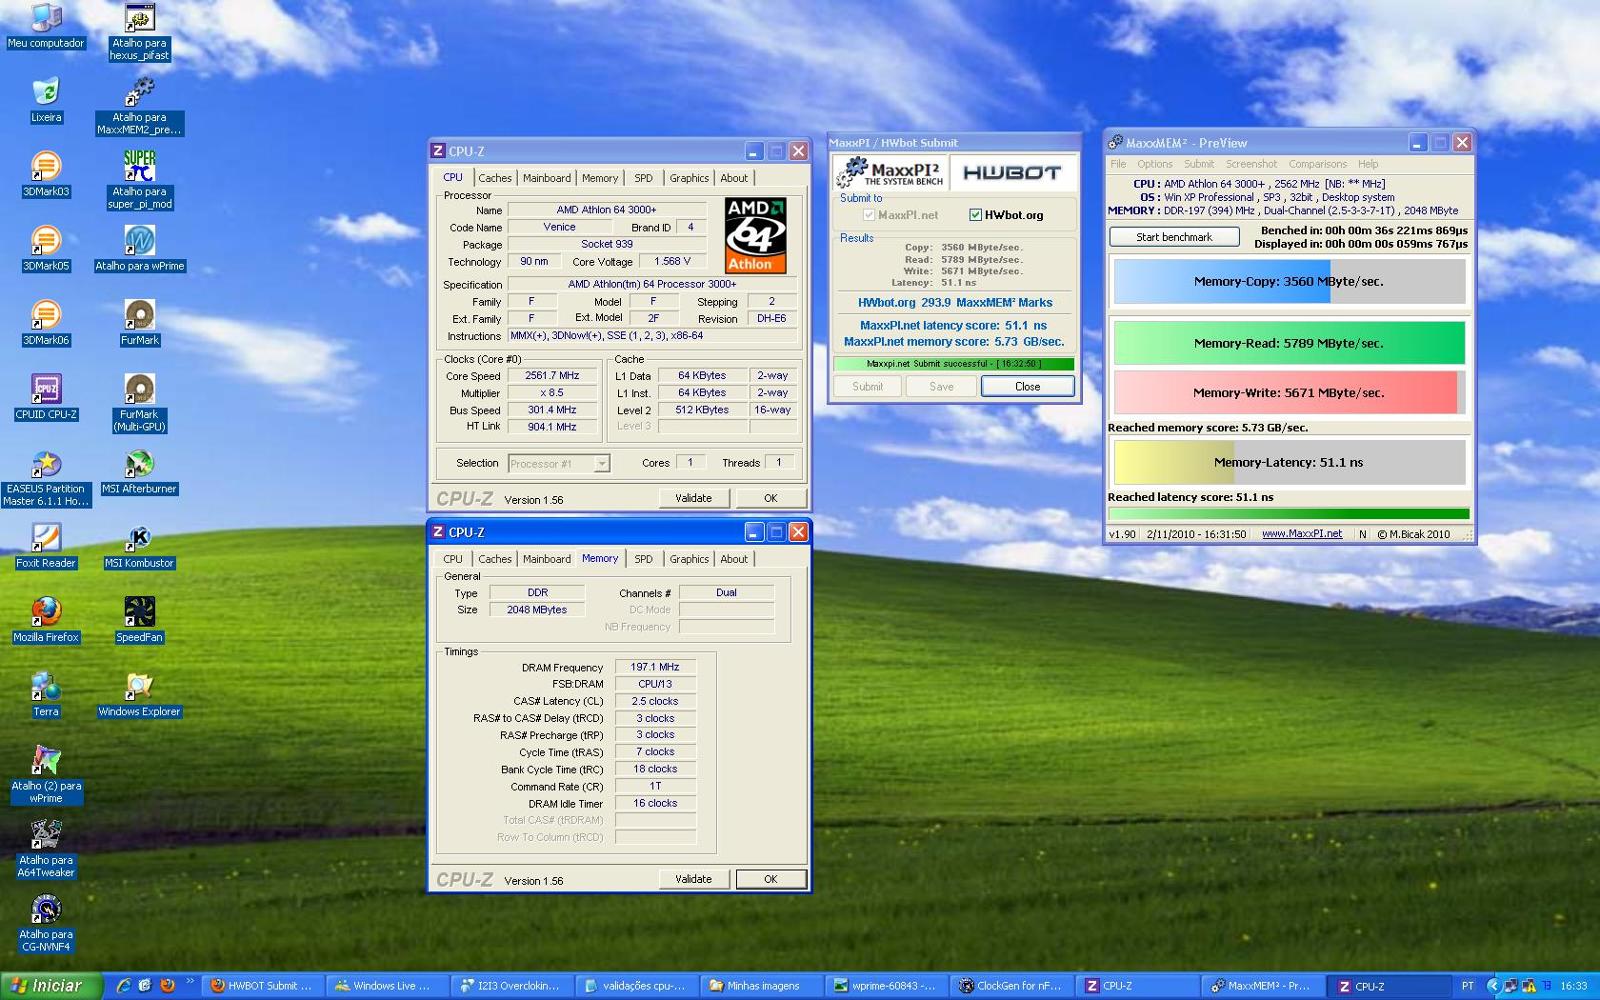The height and width of the screenshot is (1000, 1600).
Task: Open www.MaxxPI.net link
Action: coord(1301,534)
